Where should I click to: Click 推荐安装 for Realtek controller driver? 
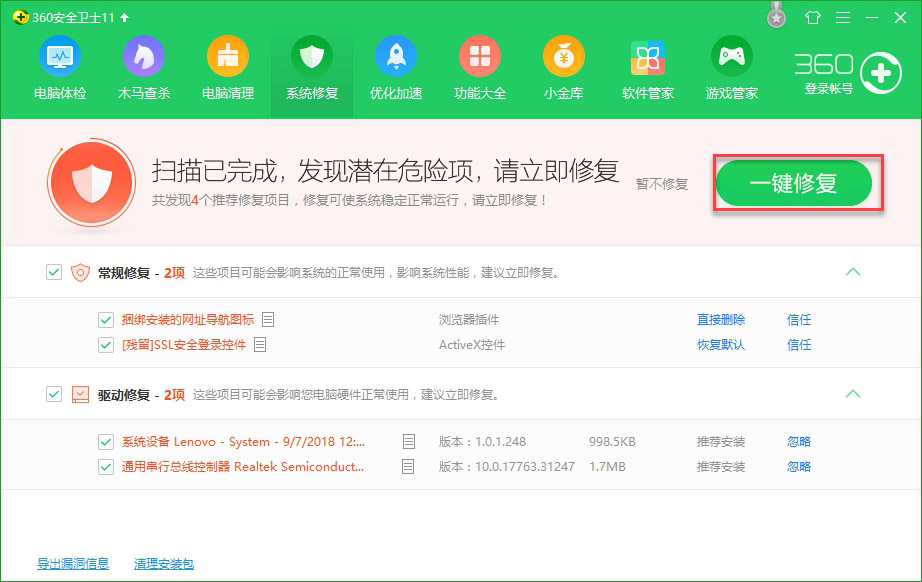721,467
